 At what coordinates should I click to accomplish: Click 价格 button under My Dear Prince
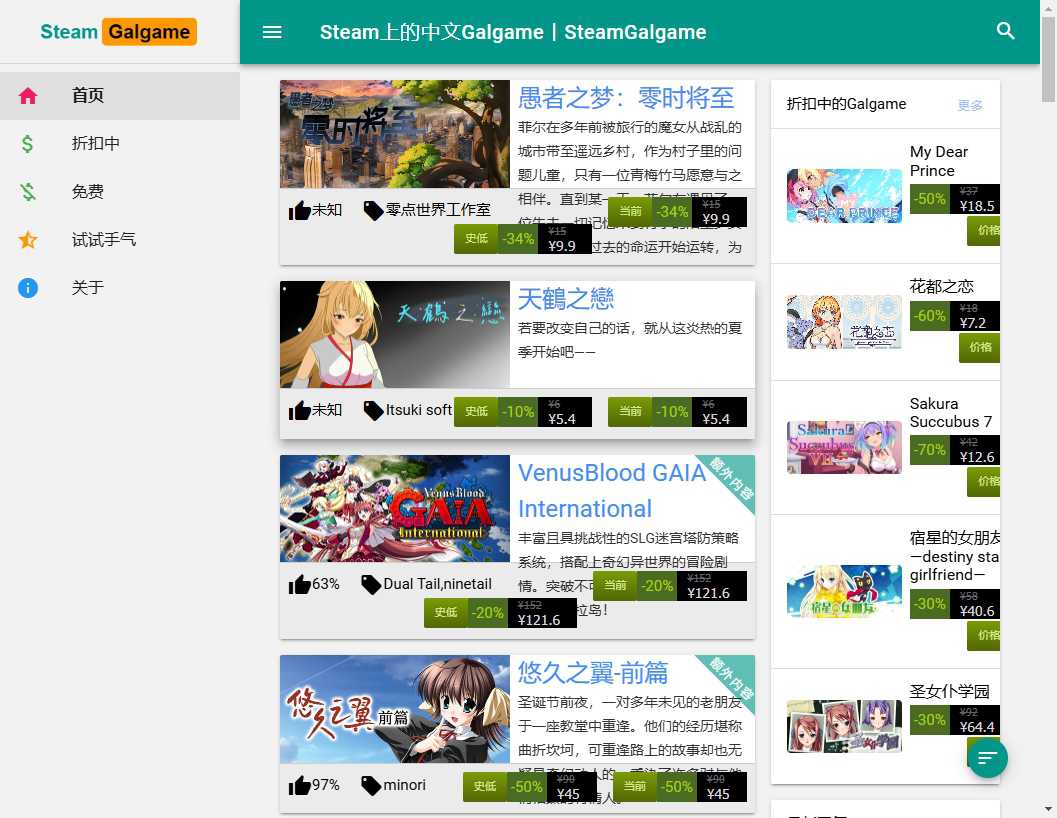[x=984, y=231]
